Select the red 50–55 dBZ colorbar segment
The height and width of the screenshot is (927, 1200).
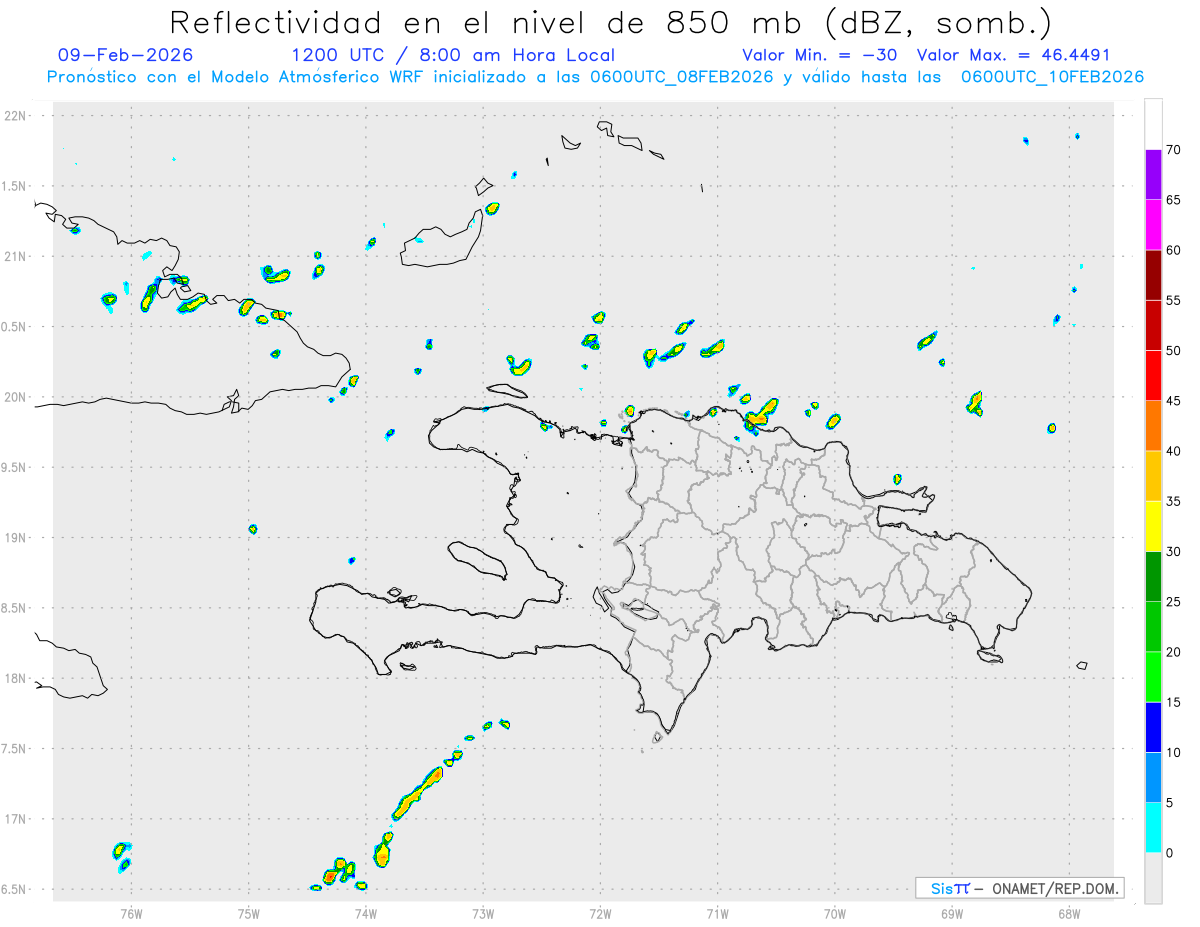1153,325
